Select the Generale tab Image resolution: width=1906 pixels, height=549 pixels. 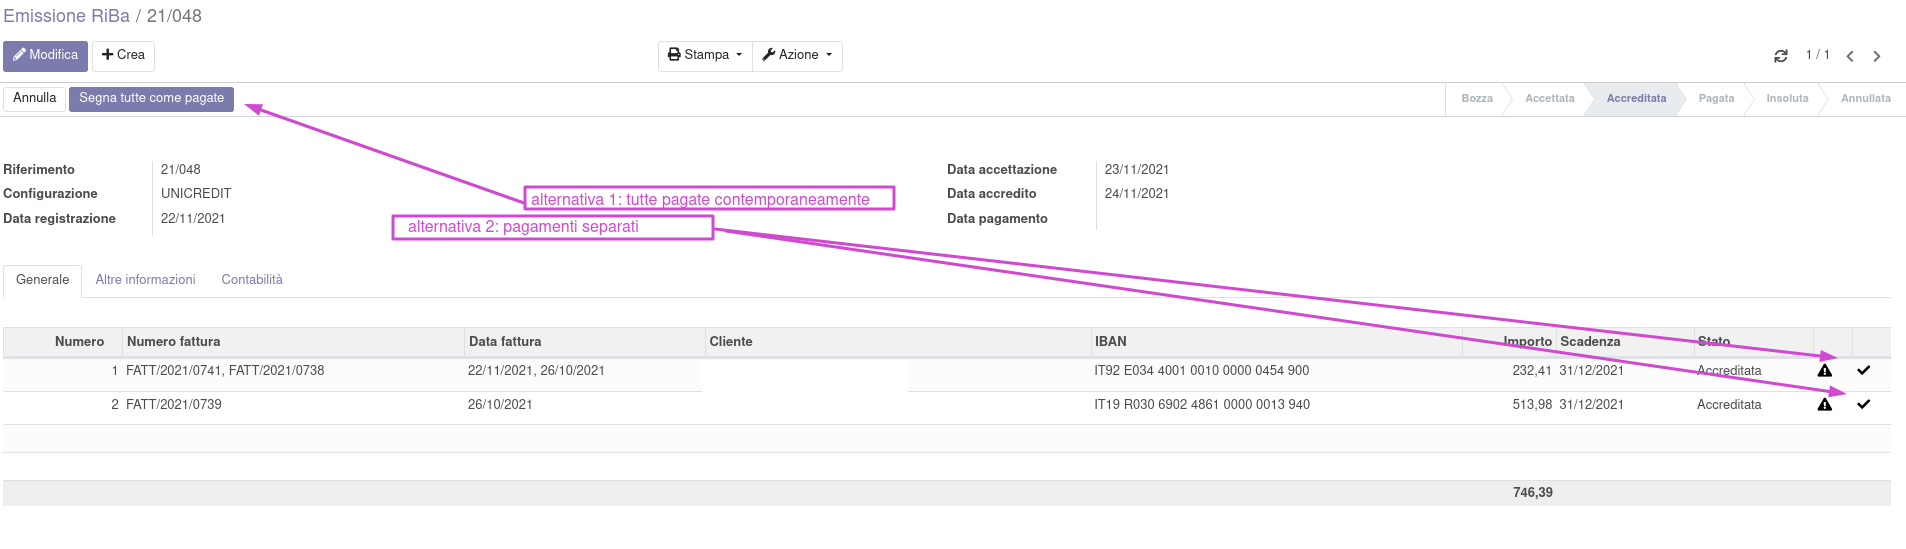coord(43,280)
